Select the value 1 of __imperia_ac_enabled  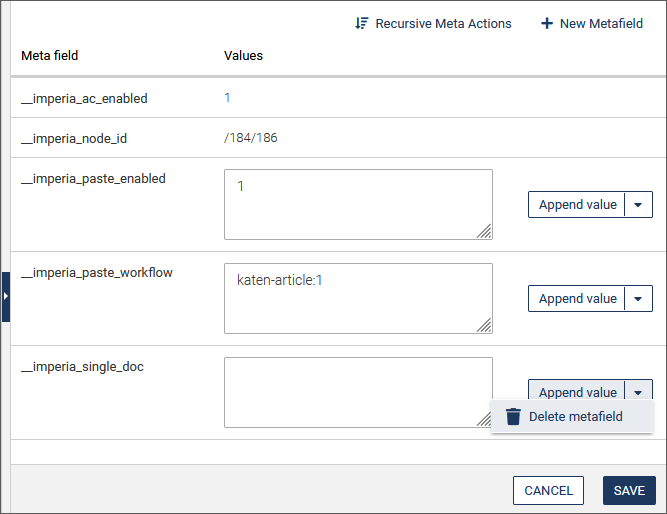(227, 98)
